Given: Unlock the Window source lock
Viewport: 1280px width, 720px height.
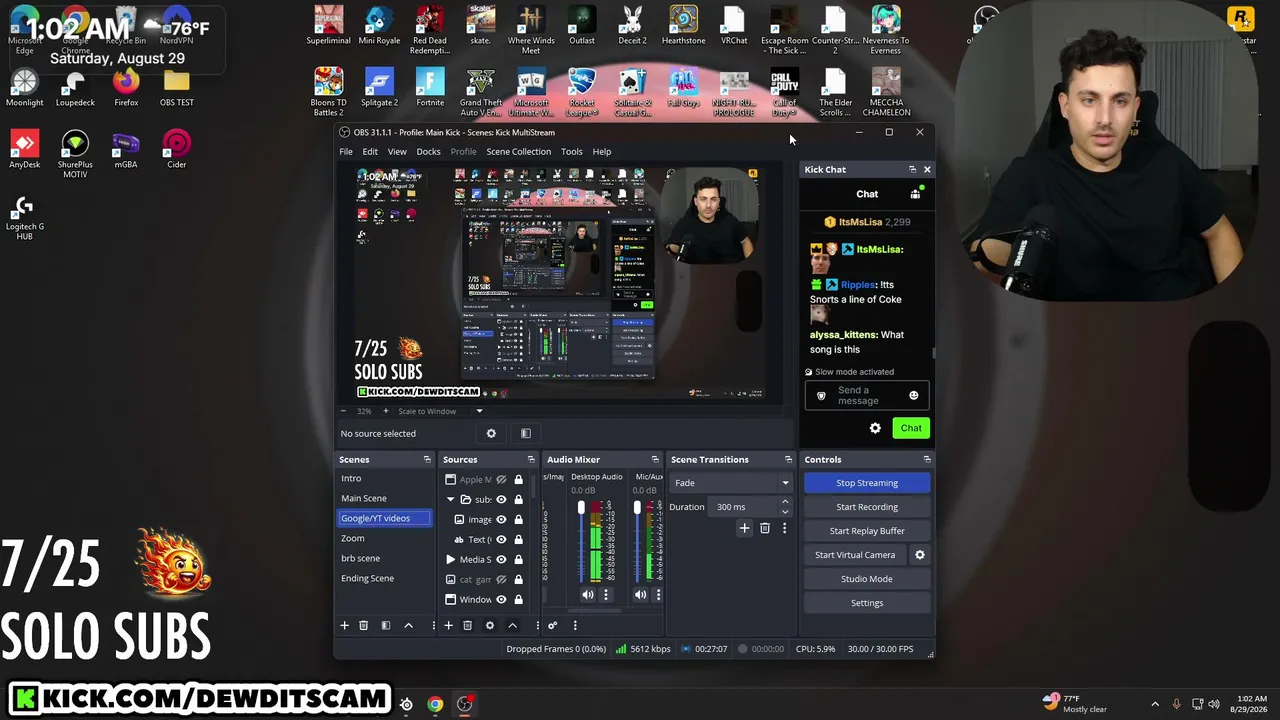Looking at the screenshot, I should pos(518,600).
